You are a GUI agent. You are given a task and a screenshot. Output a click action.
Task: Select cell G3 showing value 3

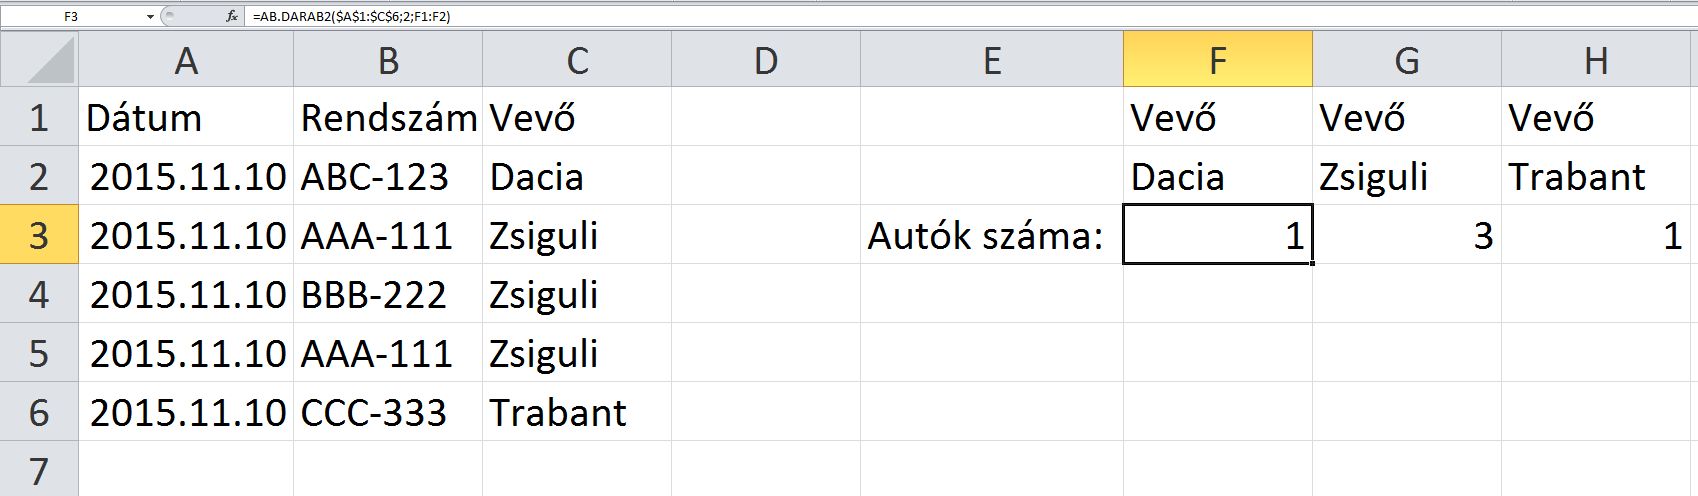point(1406,236)
